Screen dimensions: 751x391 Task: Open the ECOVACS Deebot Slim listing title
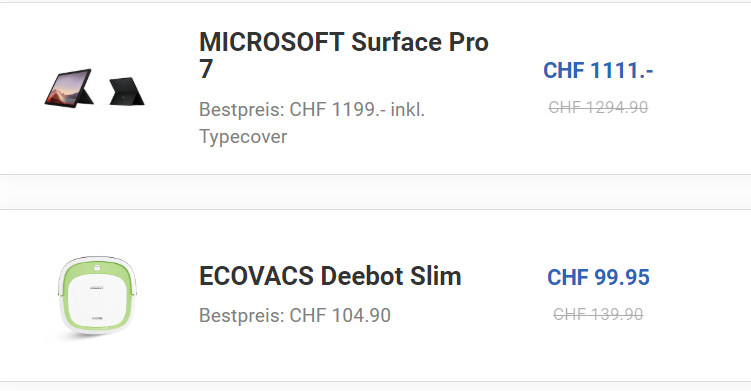pyautogui.click(x=330, y=276)
